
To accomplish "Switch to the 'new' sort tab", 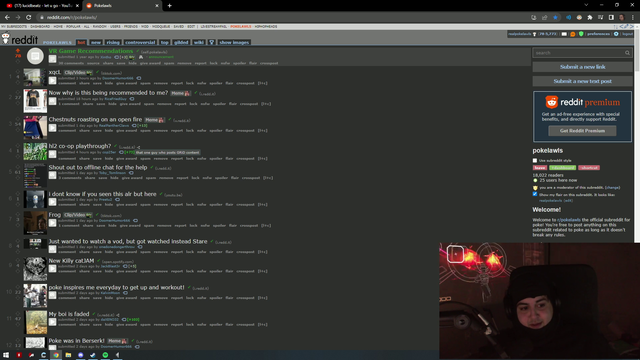I will [96, 42].
